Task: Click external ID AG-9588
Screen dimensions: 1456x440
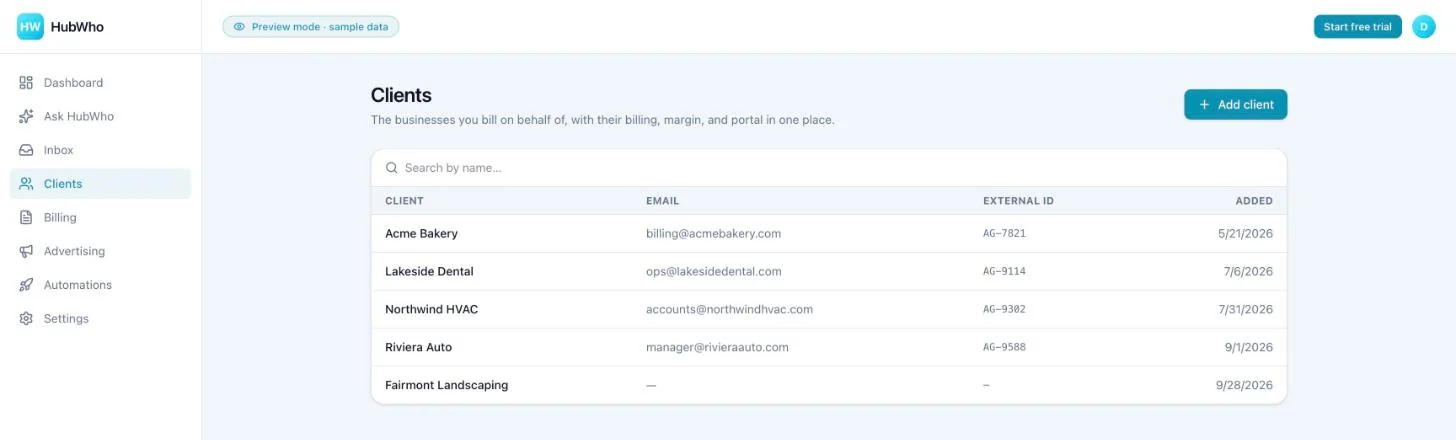Action: click(1004, 347)
